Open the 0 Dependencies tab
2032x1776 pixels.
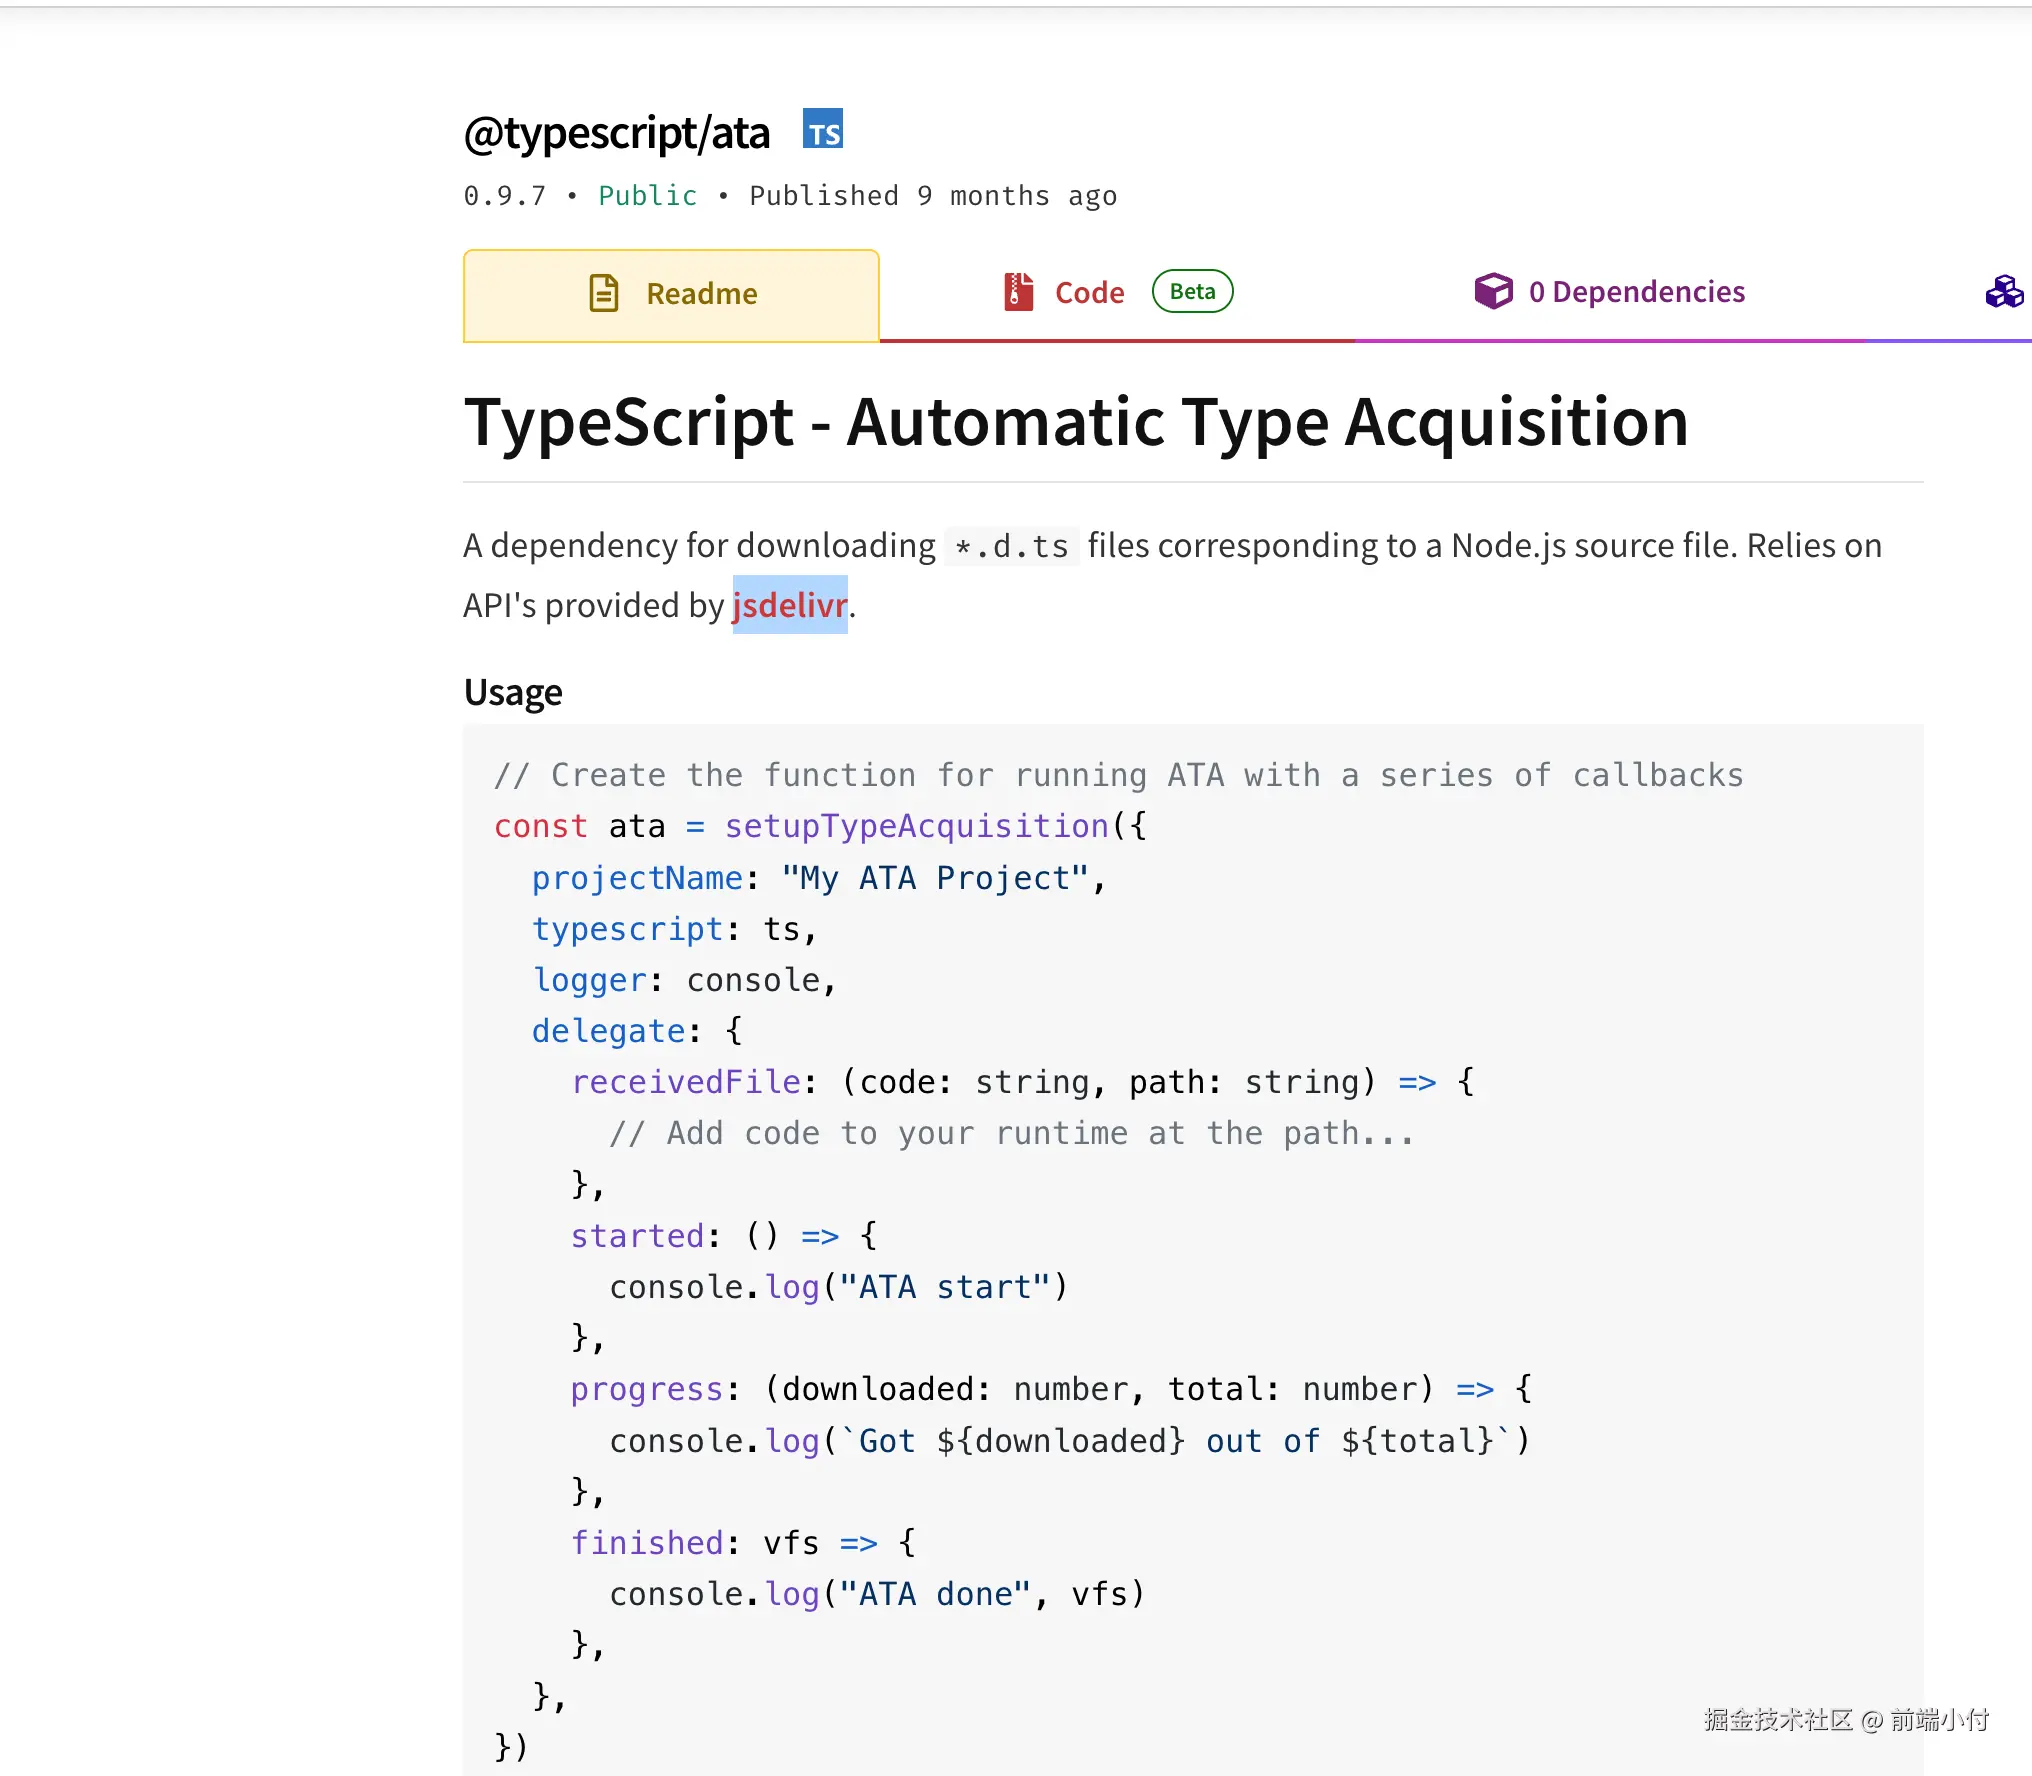coord(1636,292)
